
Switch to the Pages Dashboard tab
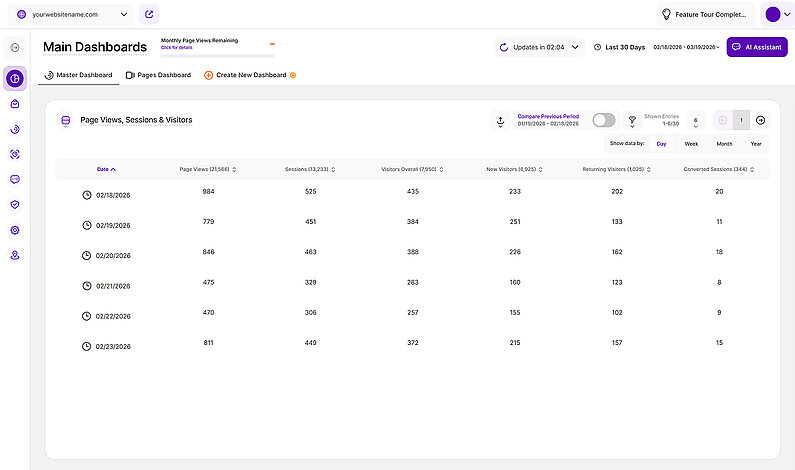click(x=158, y=75)
